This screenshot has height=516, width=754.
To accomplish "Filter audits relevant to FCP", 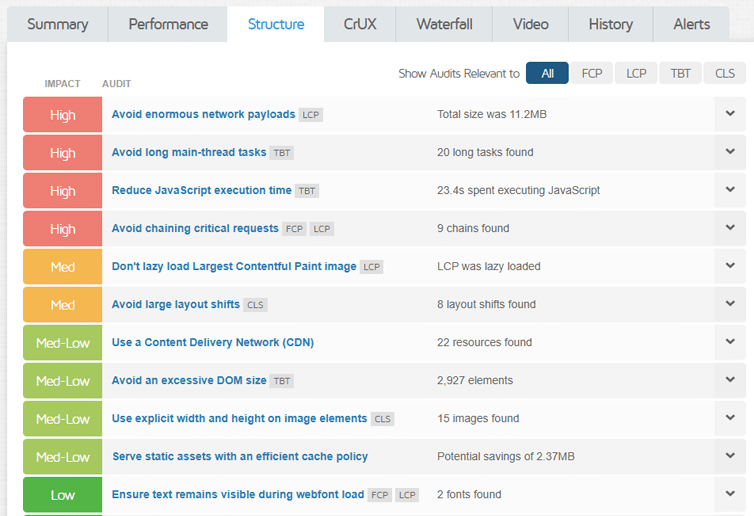I will (591, 73).
